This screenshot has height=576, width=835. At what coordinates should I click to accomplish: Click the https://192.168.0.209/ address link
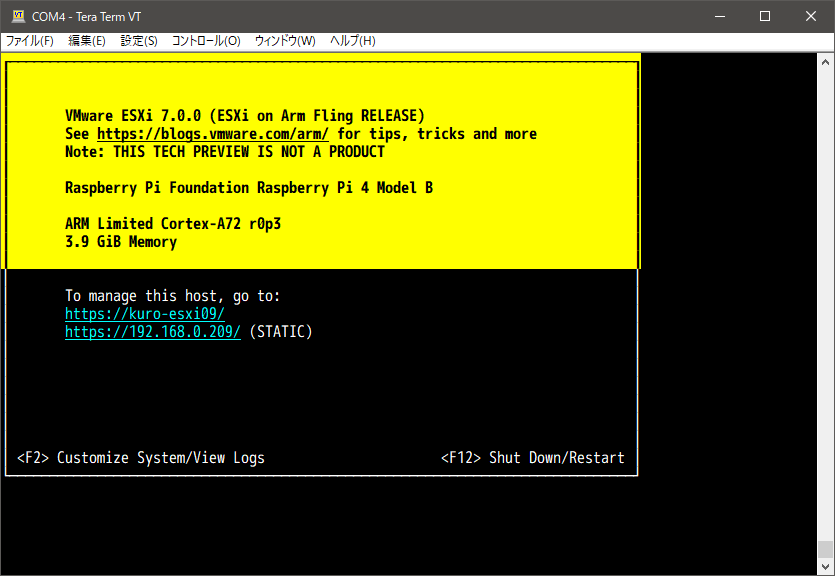pos(153,332)
